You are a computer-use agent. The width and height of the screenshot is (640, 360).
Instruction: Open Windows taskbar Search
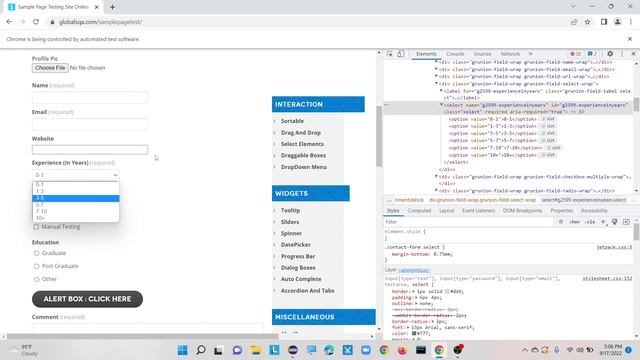click(x=200, y=350)
